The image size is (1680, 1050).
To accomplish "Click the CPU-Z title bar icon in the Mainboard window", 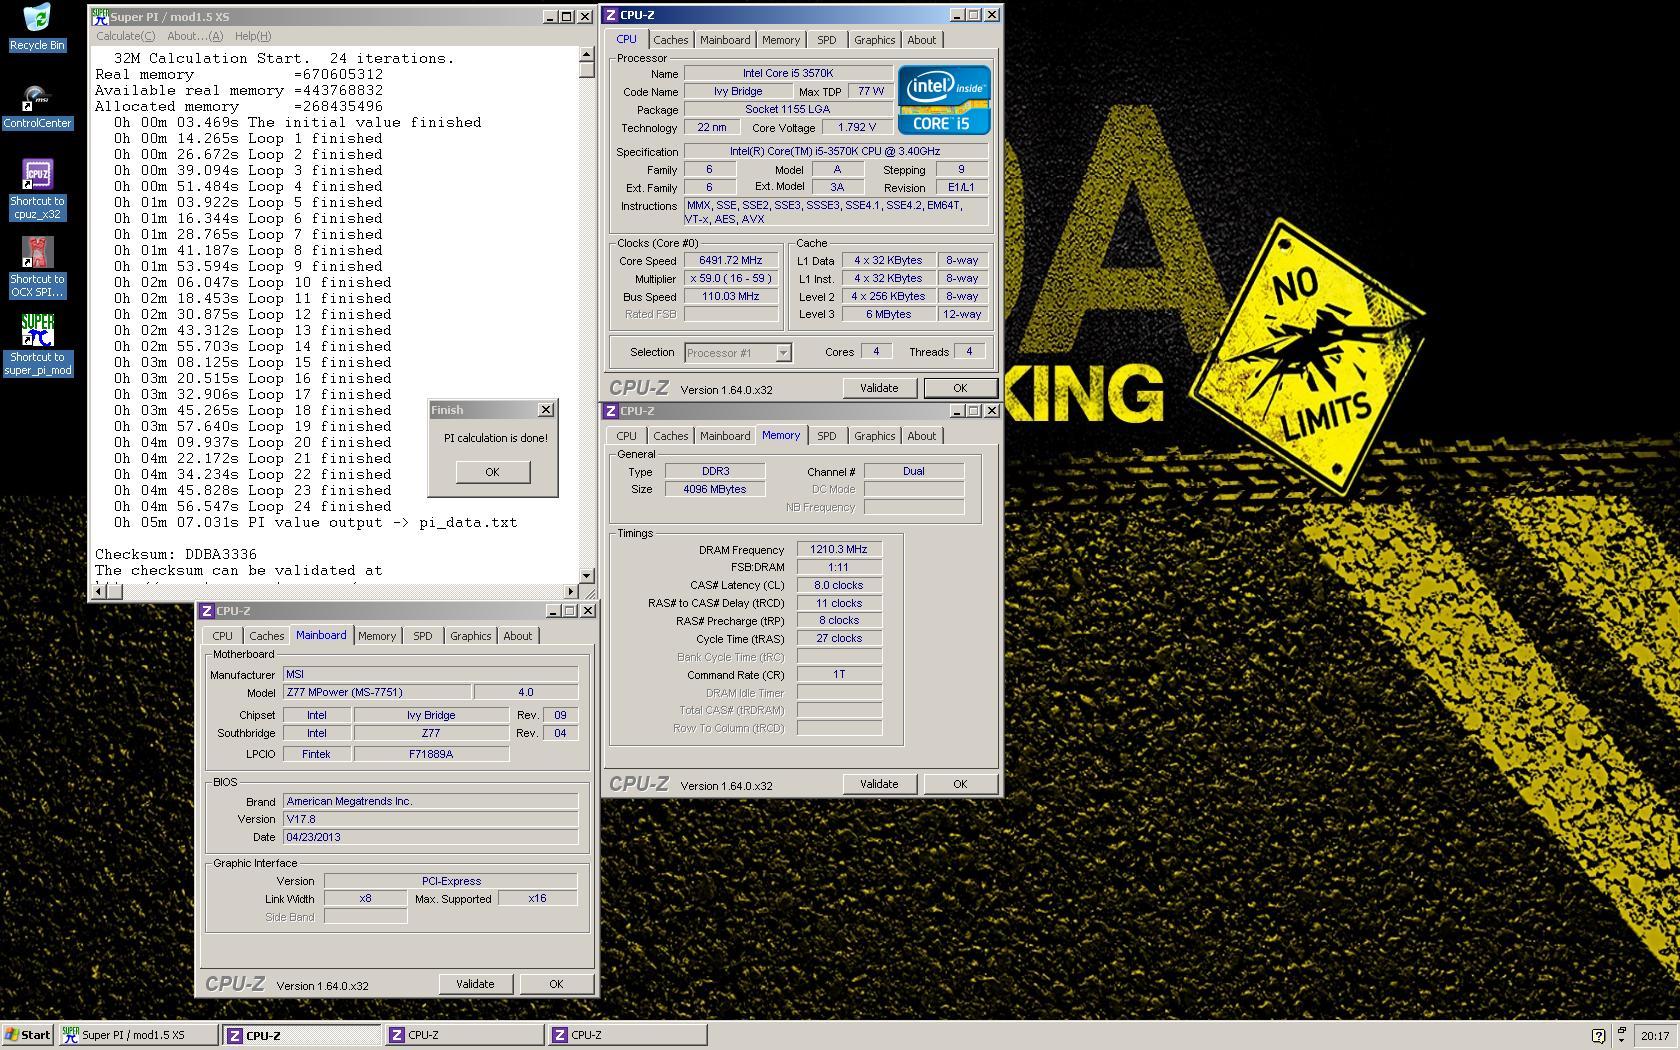I will (x=206, y=611).
